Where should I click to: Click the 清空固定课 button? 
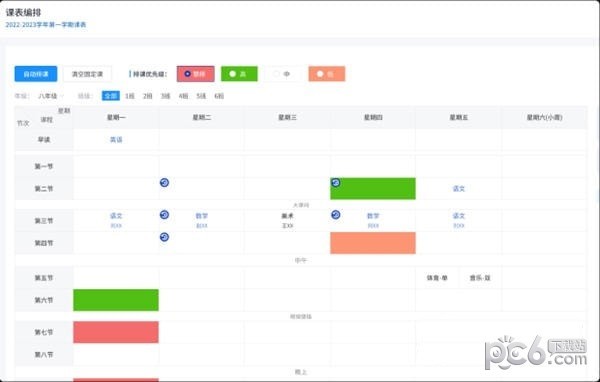(87, 74)
